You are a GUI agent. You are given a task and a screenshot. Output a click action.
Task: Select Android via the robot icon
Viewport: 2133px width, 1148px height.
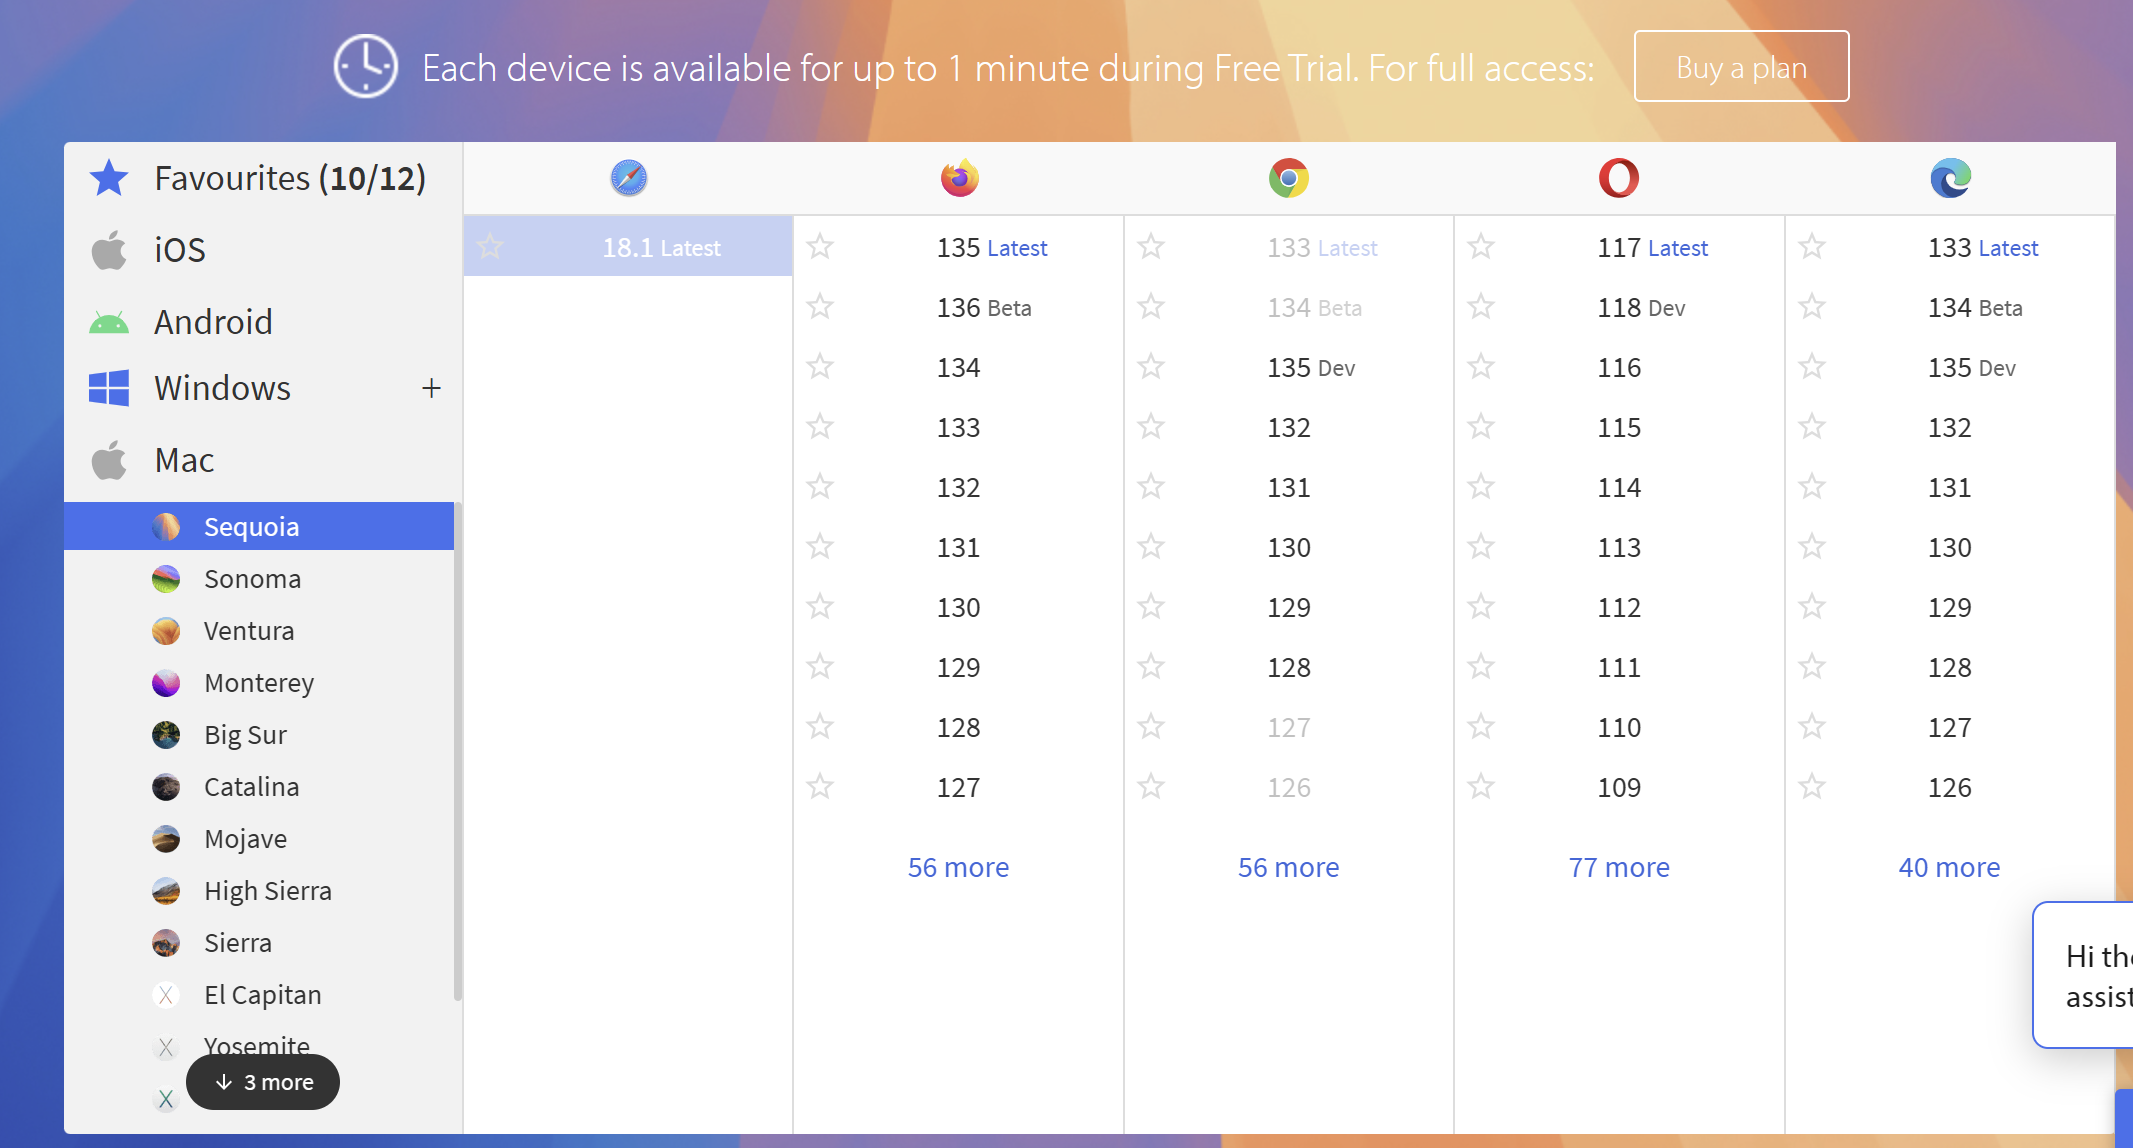(x=109, y=322)
